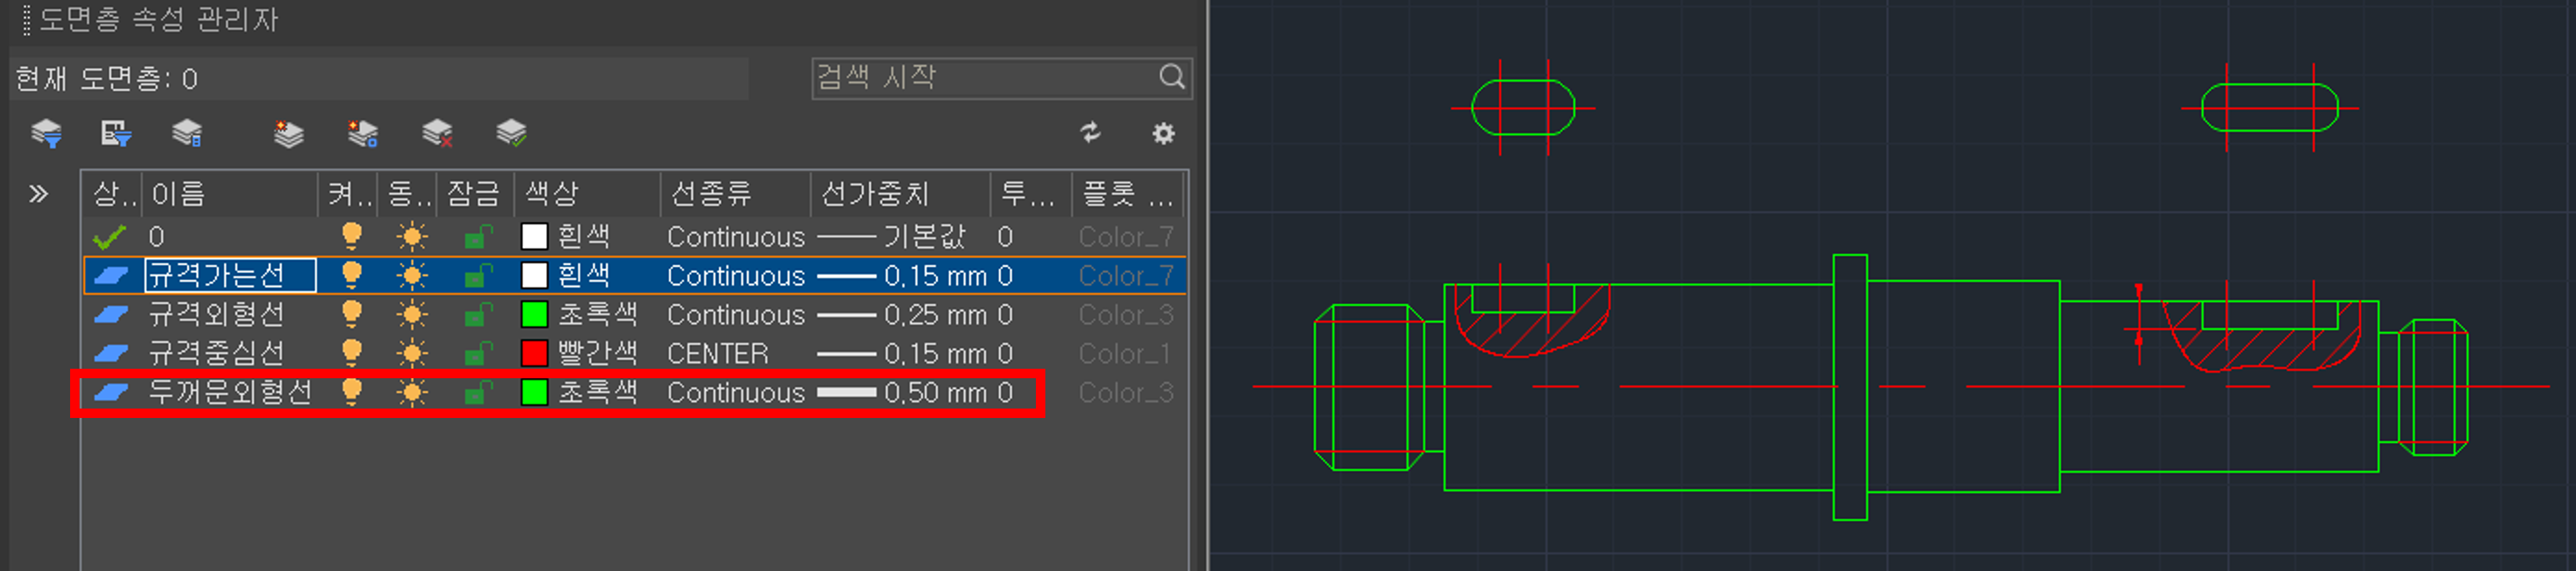Click the 규격가는선 name edit field

[231, 276]
